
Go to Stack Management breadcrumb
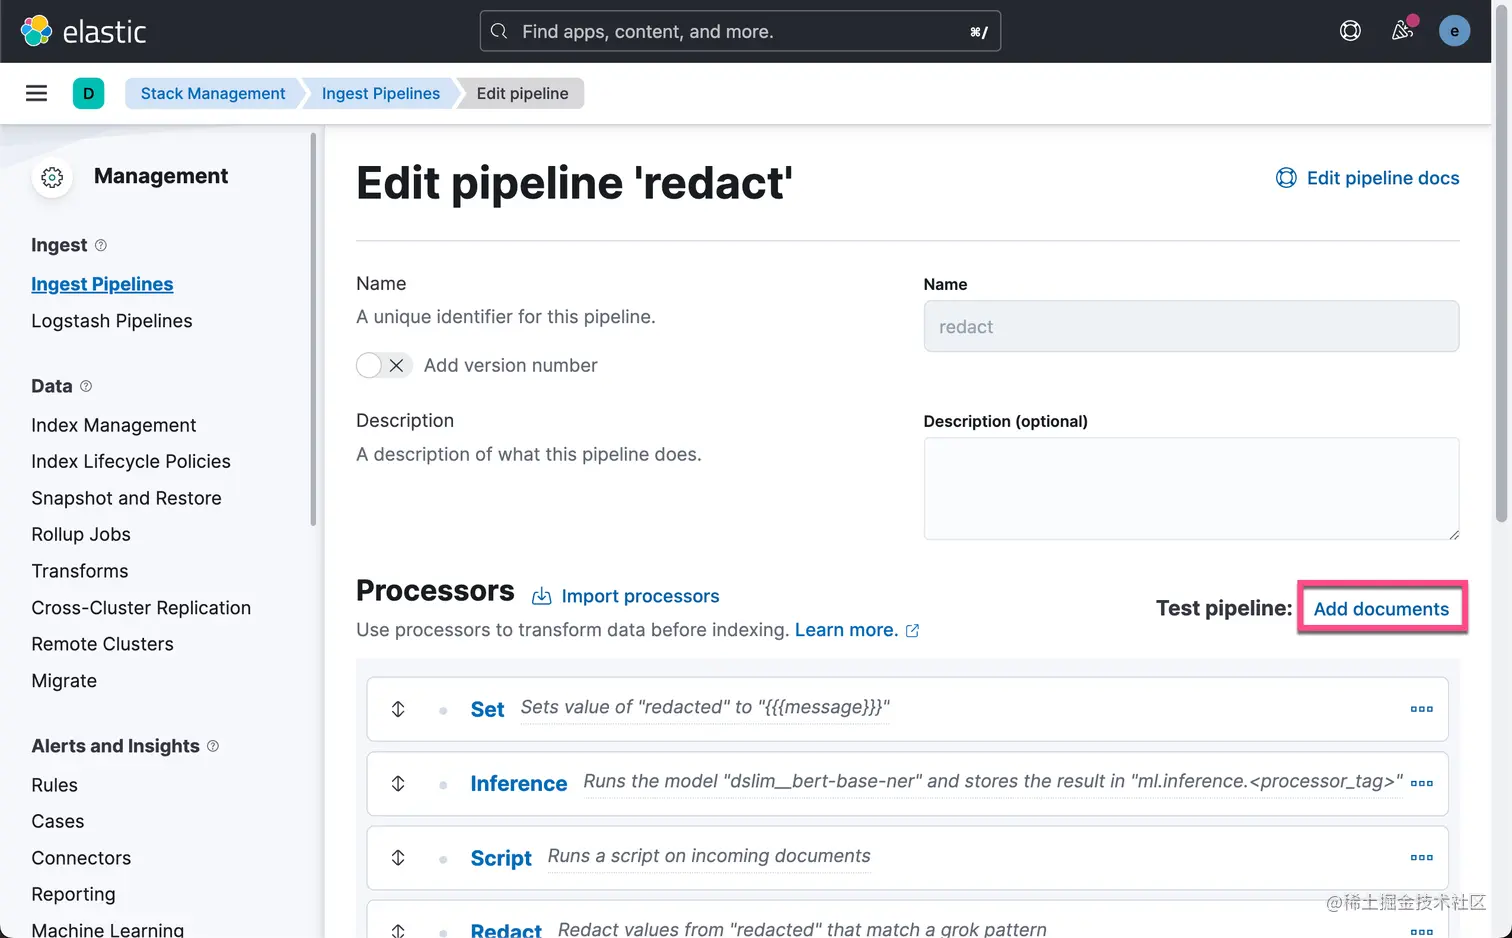(x=213, y=93)
